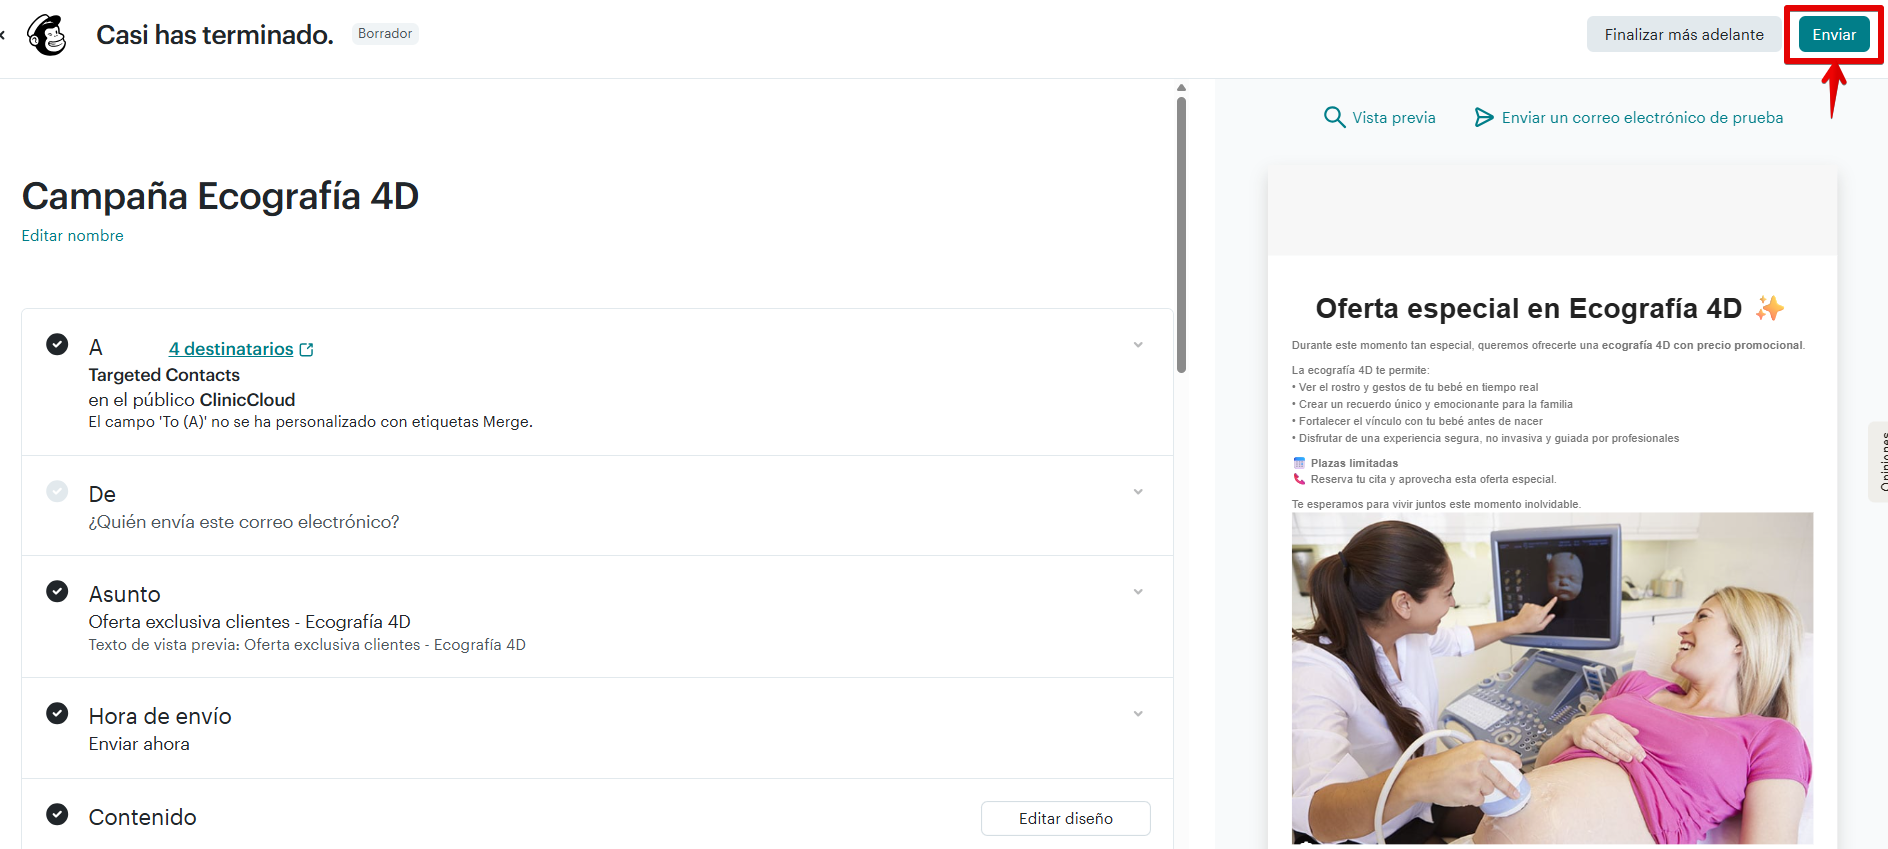Click the Editar diseño button

click(1065, 818)
